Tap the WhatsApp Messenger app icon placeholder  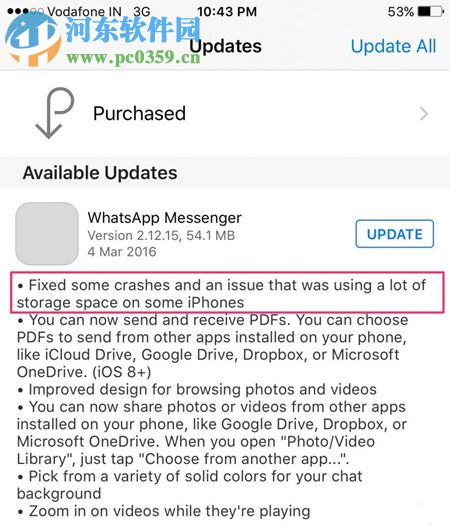[x=47, y=234]
